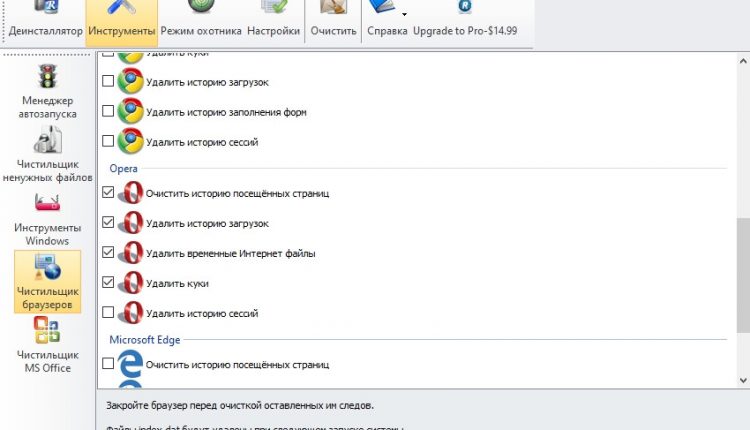Open Менеджер автозапуска traffic light tool

pyautogui.click(x=47, y=91)
